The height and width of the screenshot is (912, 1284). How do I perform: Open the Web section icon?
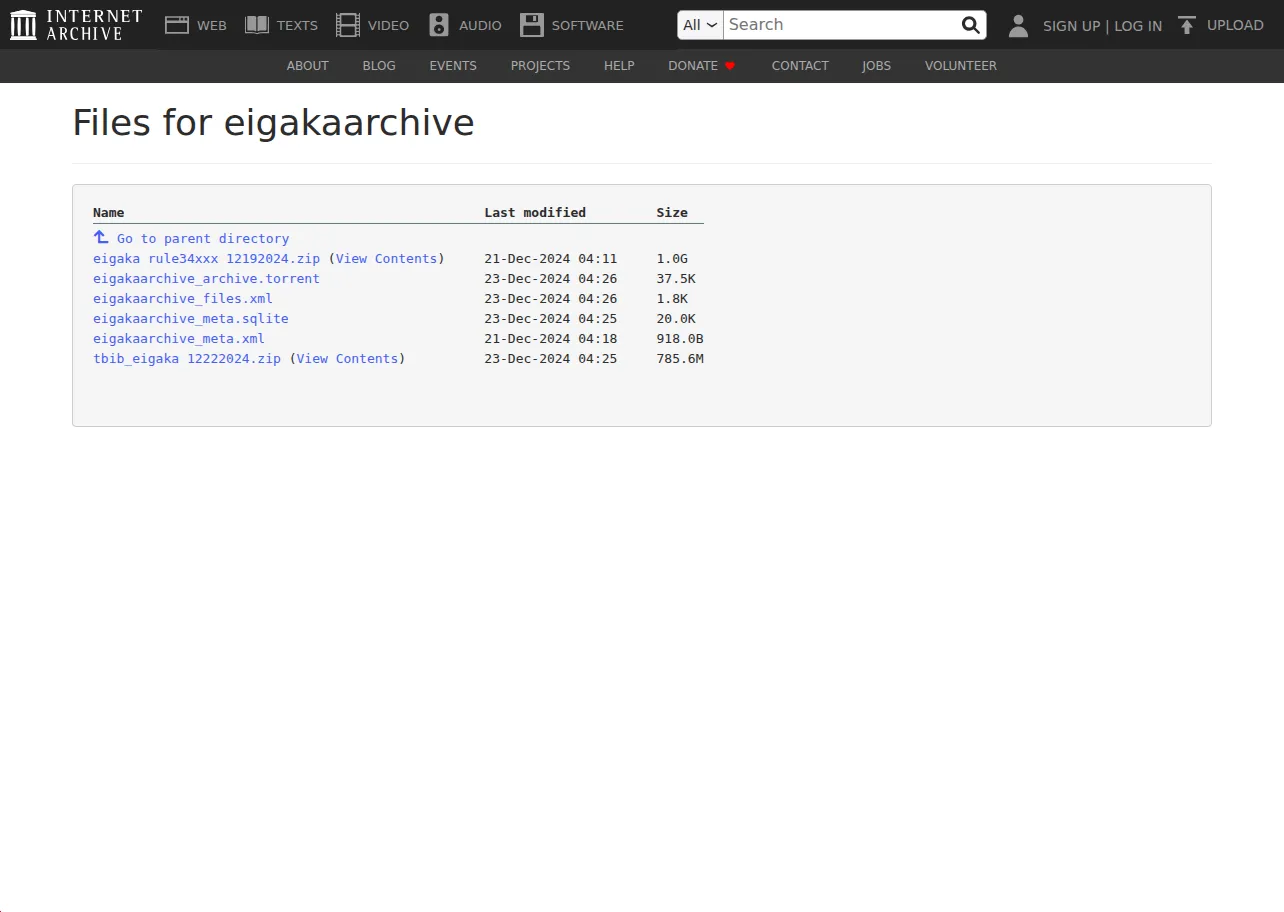coord(177,25)
